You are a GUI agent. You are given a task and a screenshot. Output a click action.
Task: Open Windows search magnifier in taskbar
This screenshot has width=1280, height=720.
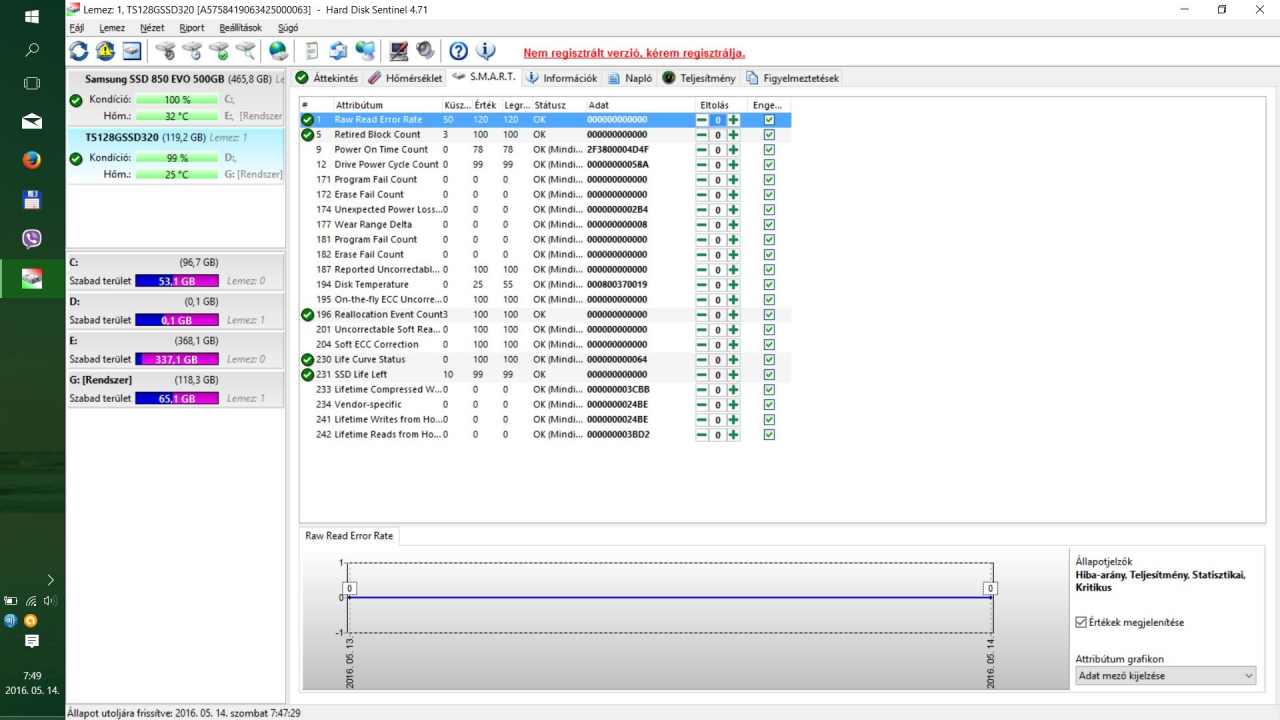pos(32,49)
